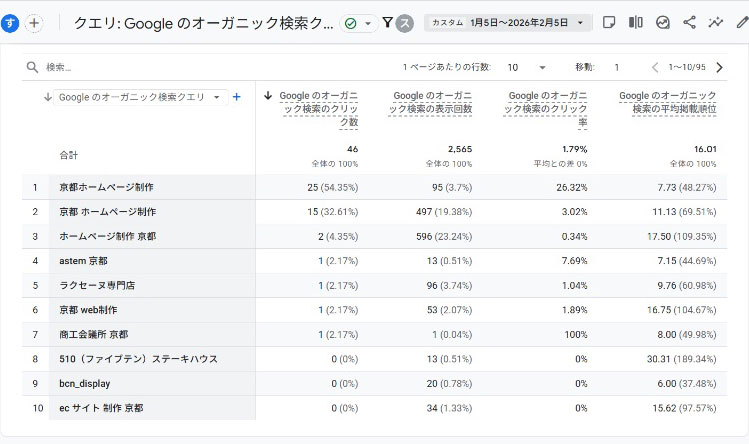Customize report with pencil icon
Screen dimensions: 749x444
point(742,22)
